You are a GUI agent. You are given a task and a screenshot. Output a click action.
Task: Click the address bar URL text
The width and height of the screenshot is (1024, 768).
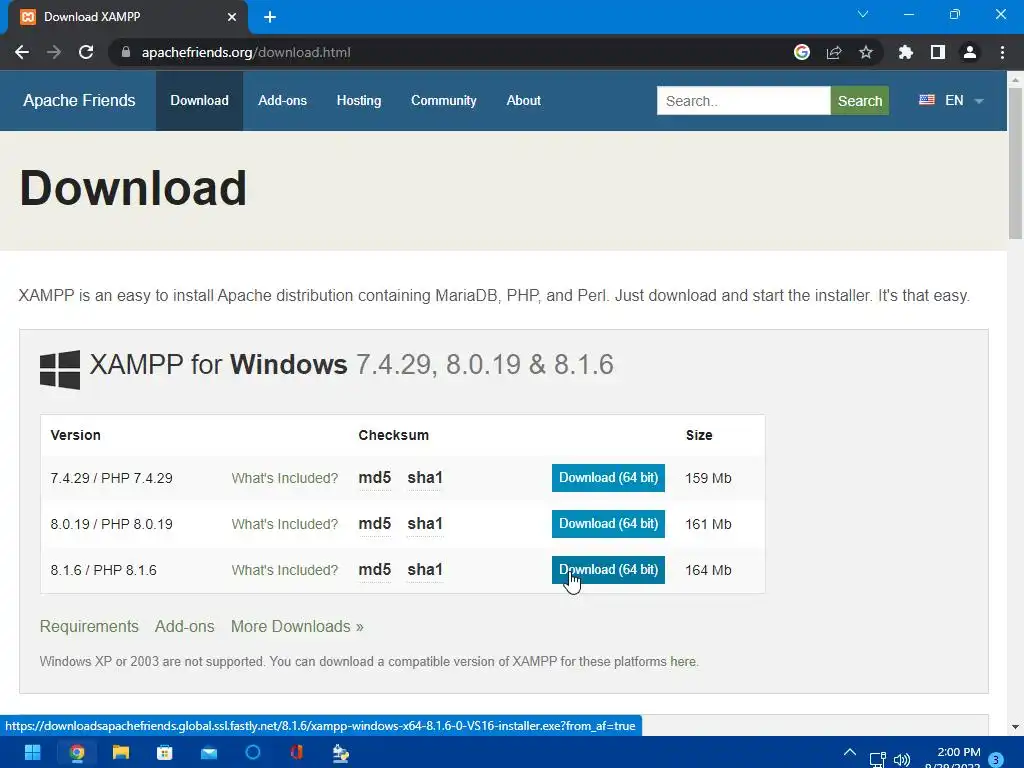246,52
